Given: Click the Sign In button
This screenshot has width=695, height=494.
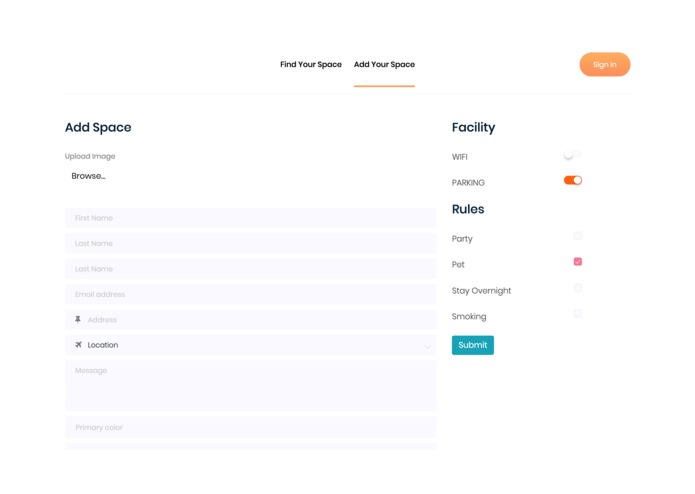Looking at the screenshot, I should tap(605, 65).
